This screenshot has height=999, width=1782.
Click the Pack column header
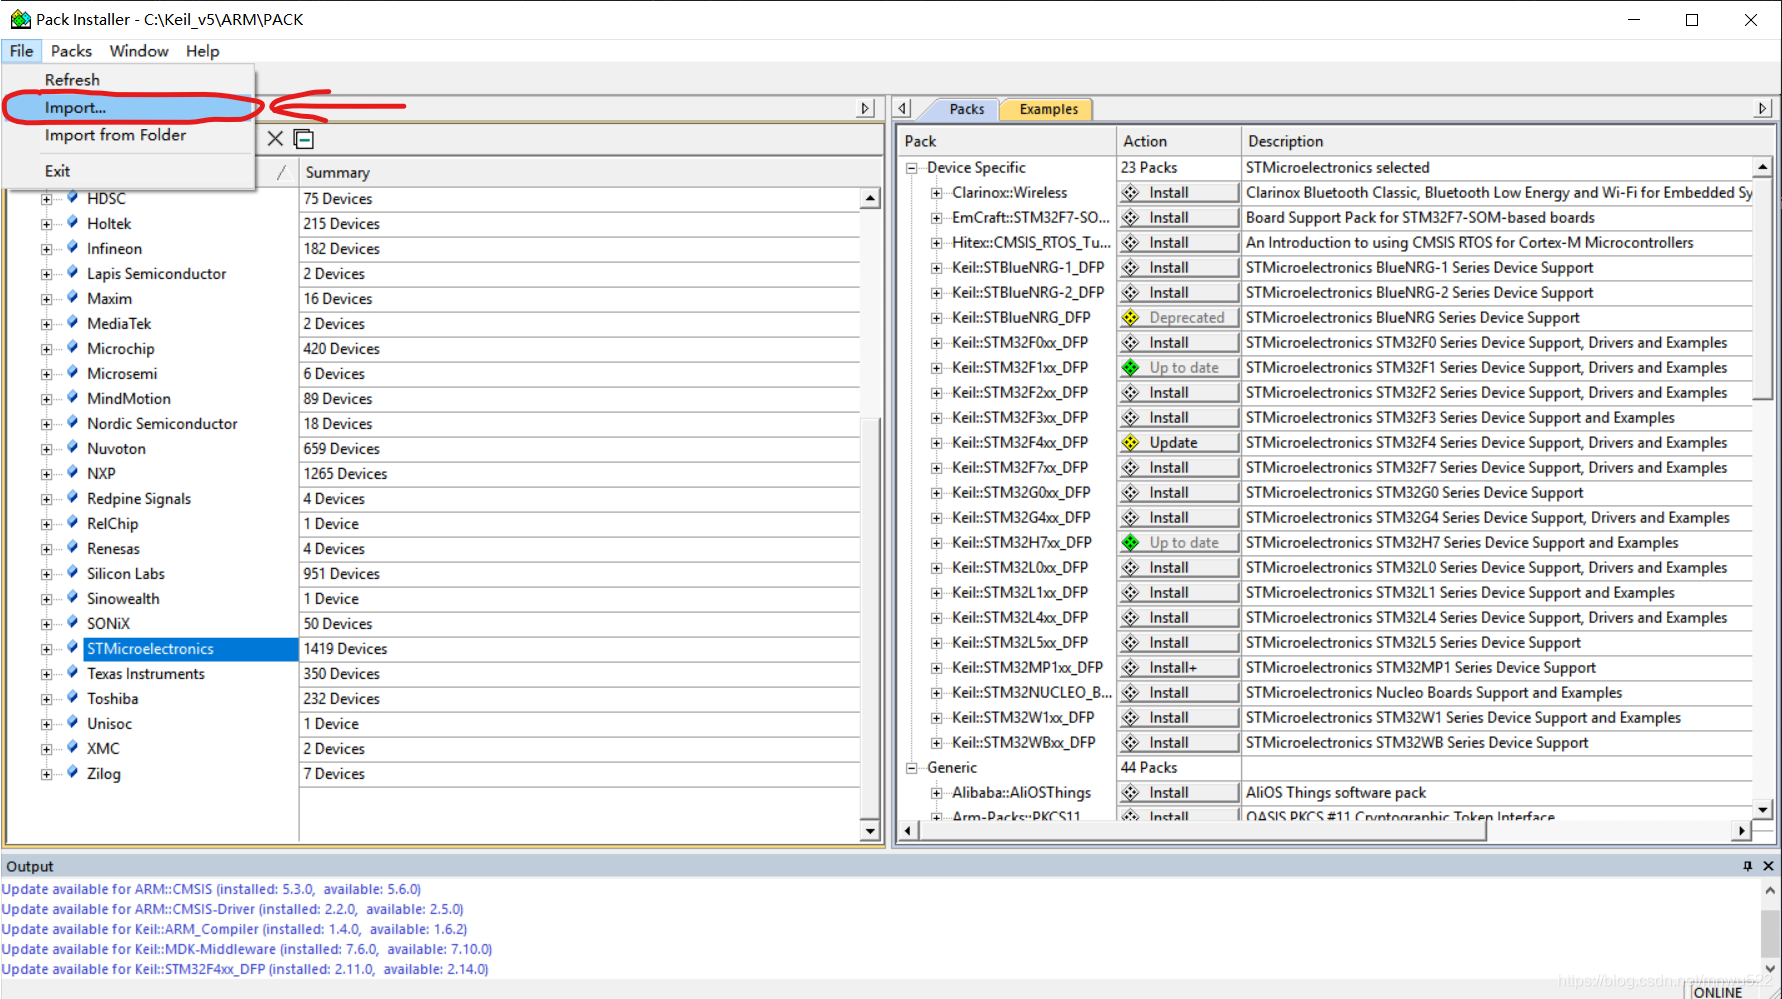pos(1006,141)
